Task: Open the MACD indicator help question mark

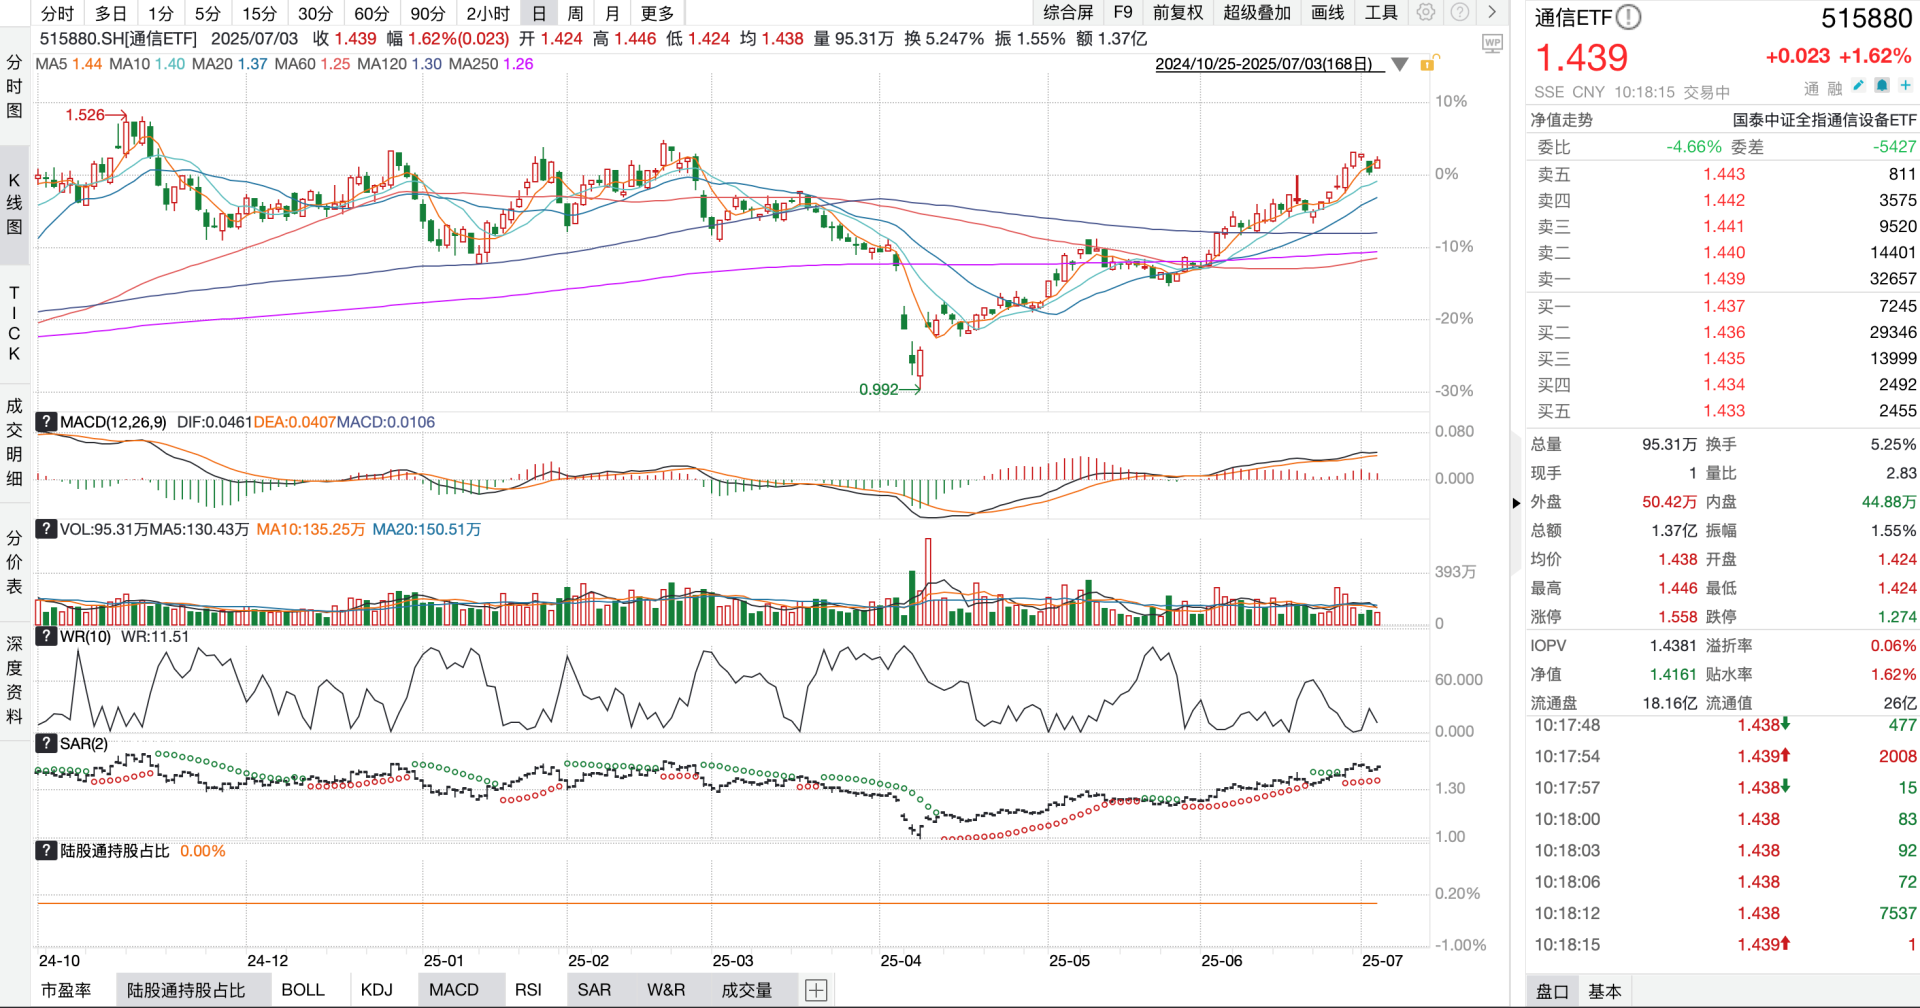Action: point(46,421)
